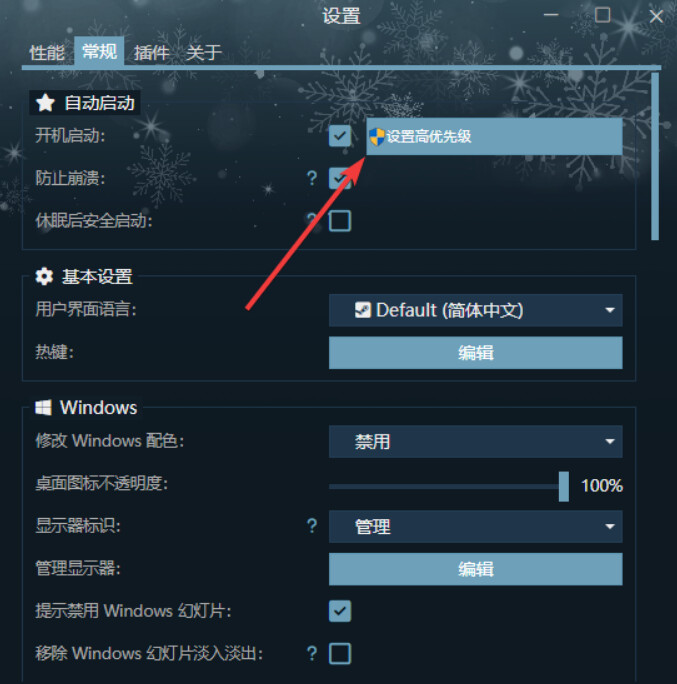Click help question mark beside 防止崩溃
The image size is (677, 684).
pyautogui.click(x=312, y=178)
